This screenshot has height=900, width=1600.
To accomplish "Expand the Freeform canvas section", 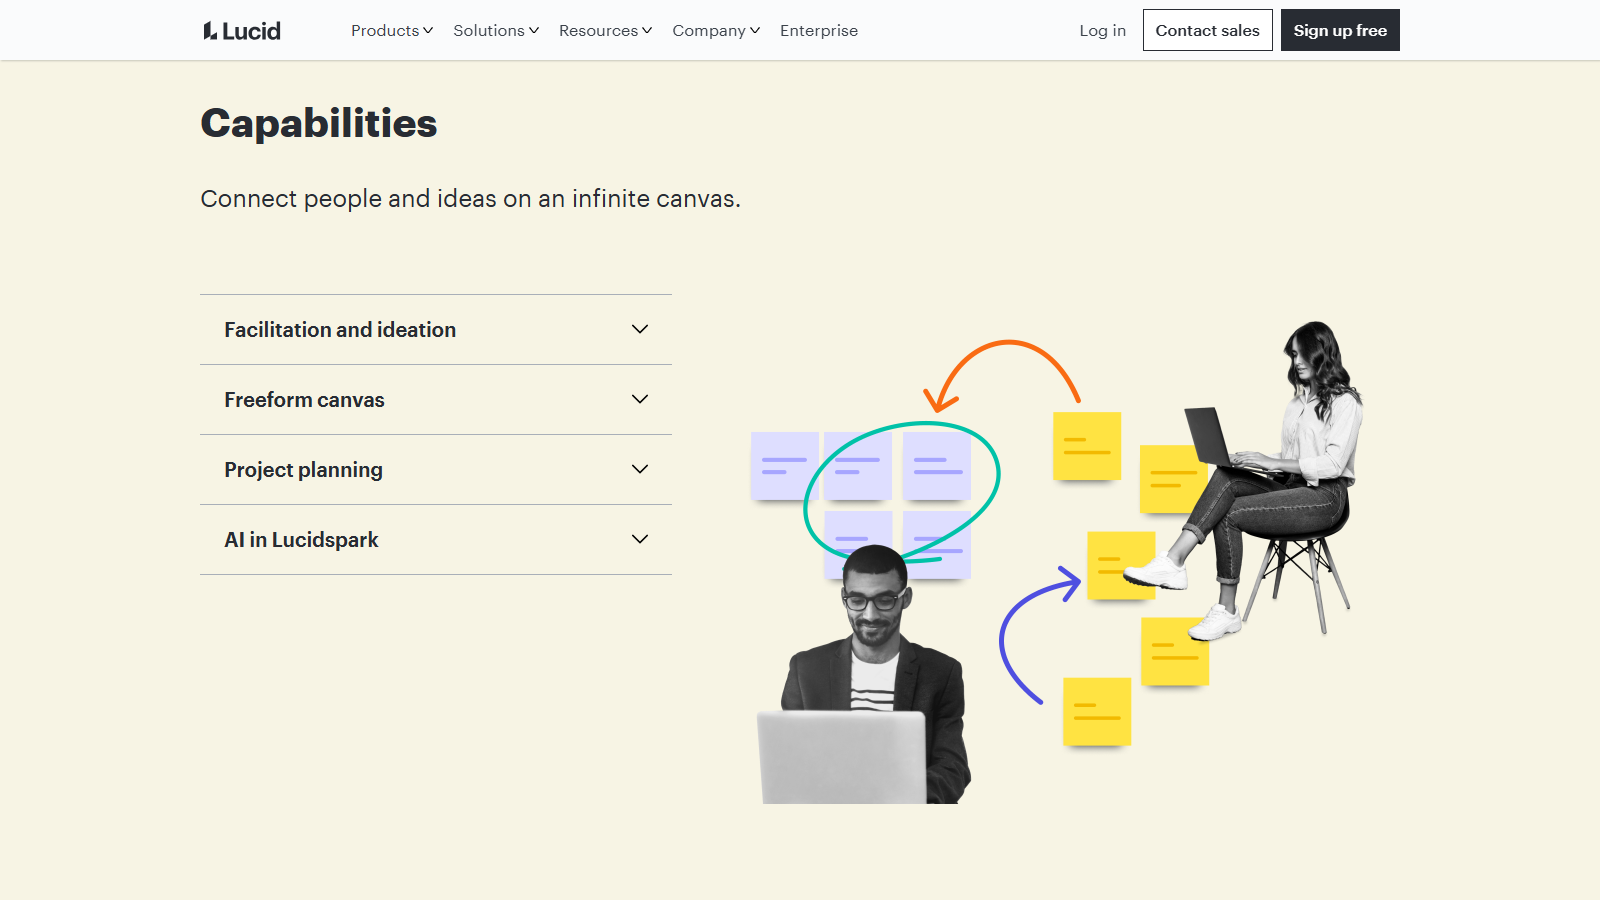I will (x=436, y=400).
